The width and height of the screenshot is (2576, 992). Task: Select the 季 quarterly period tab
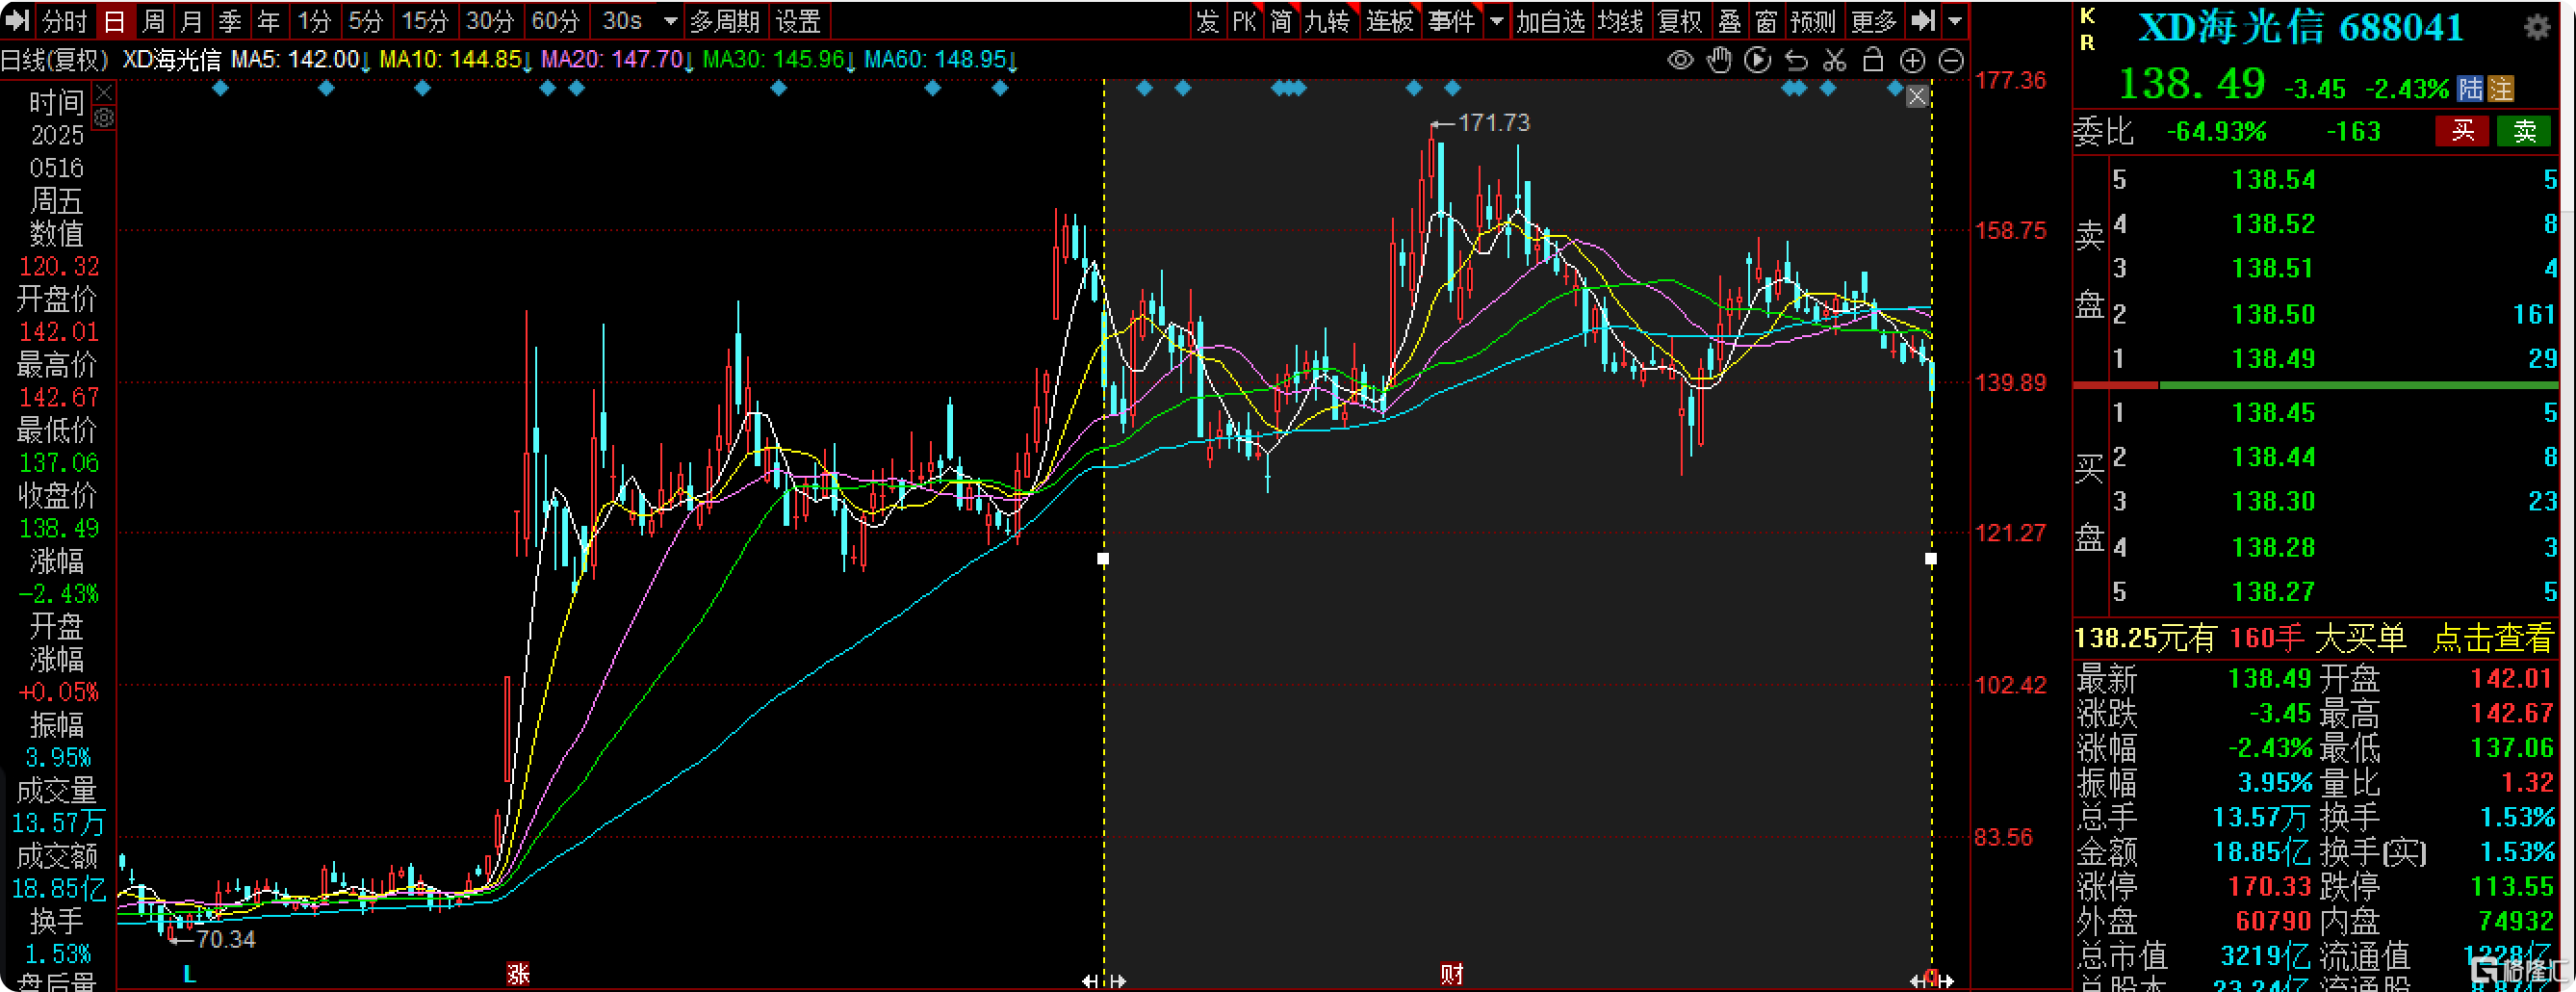click(230, 21)
